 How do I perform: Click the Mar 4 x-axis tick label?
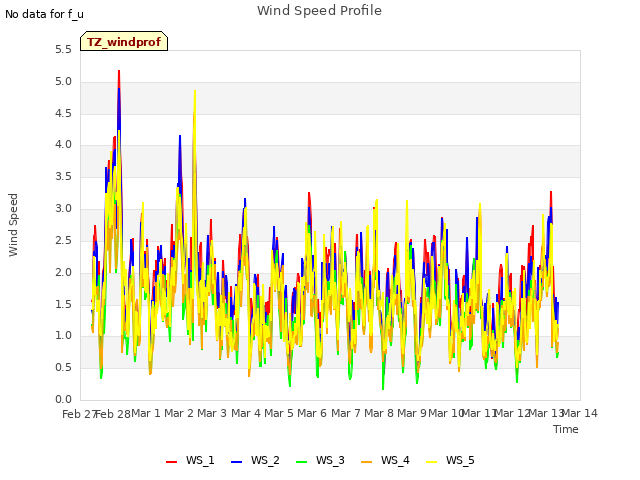(246, 413)
